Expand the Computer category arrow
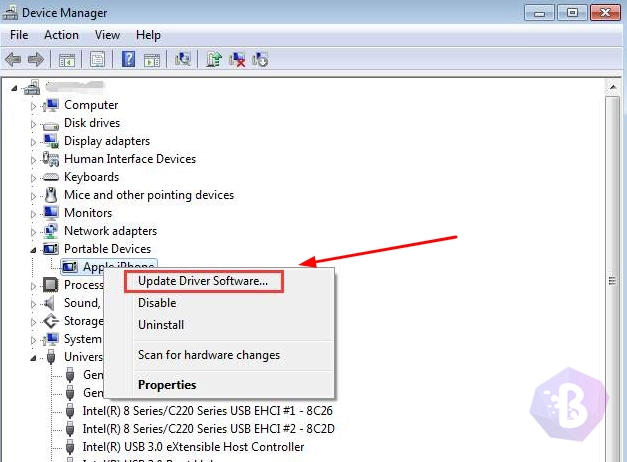The image size is (627, 462). [x=34, y=106]
